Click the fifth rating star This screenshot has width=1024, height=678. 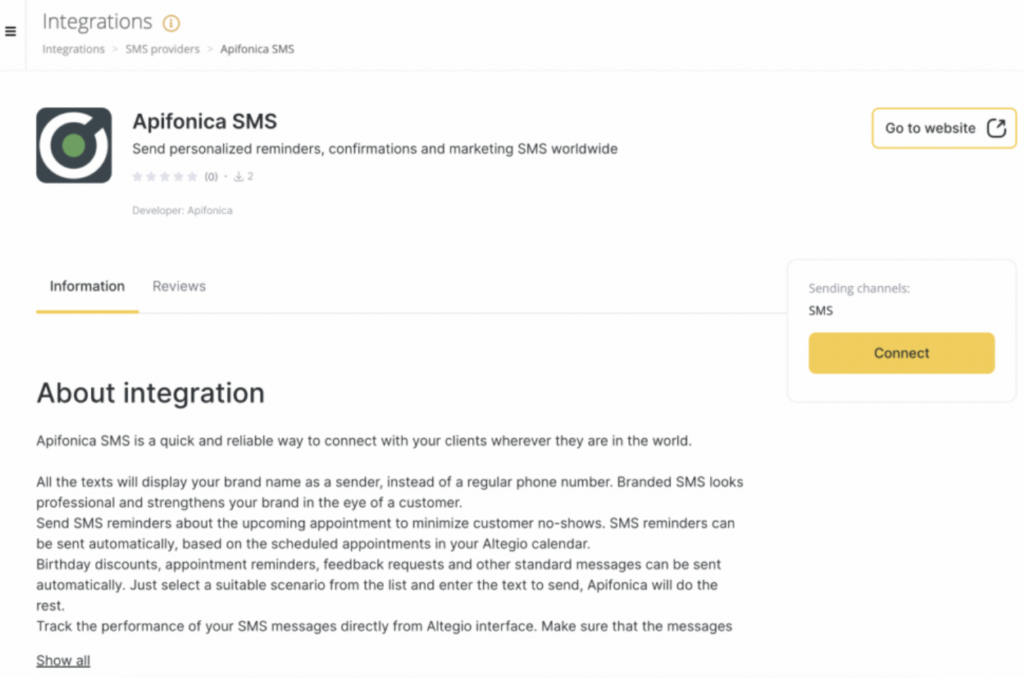(x=192, y=177)
